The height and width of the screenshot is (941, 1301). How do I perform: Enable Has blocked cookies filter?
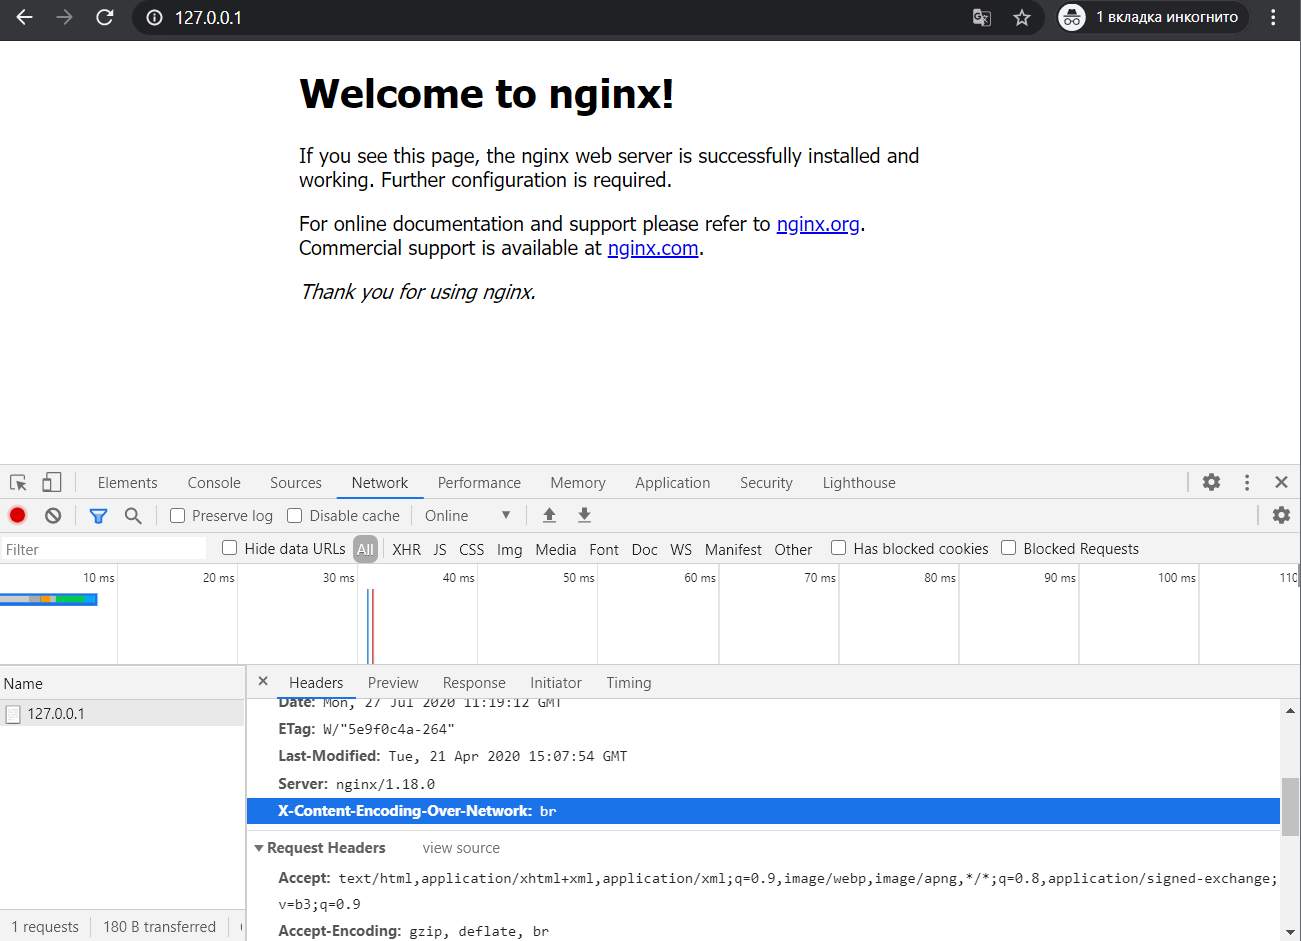839,547
